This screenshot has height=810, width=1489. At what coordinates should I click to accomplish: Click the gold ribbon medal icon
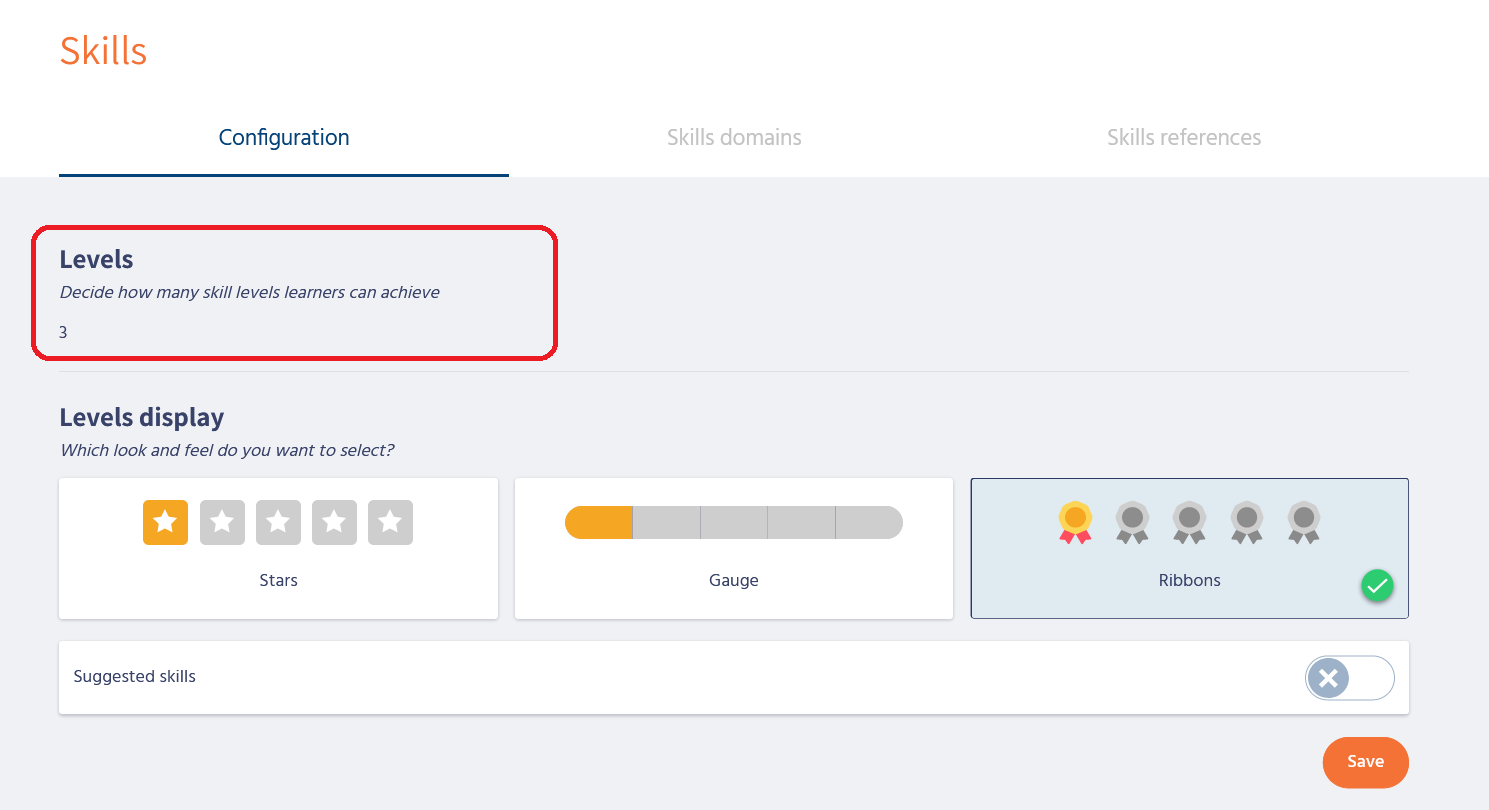click(x=1075, y=522)
